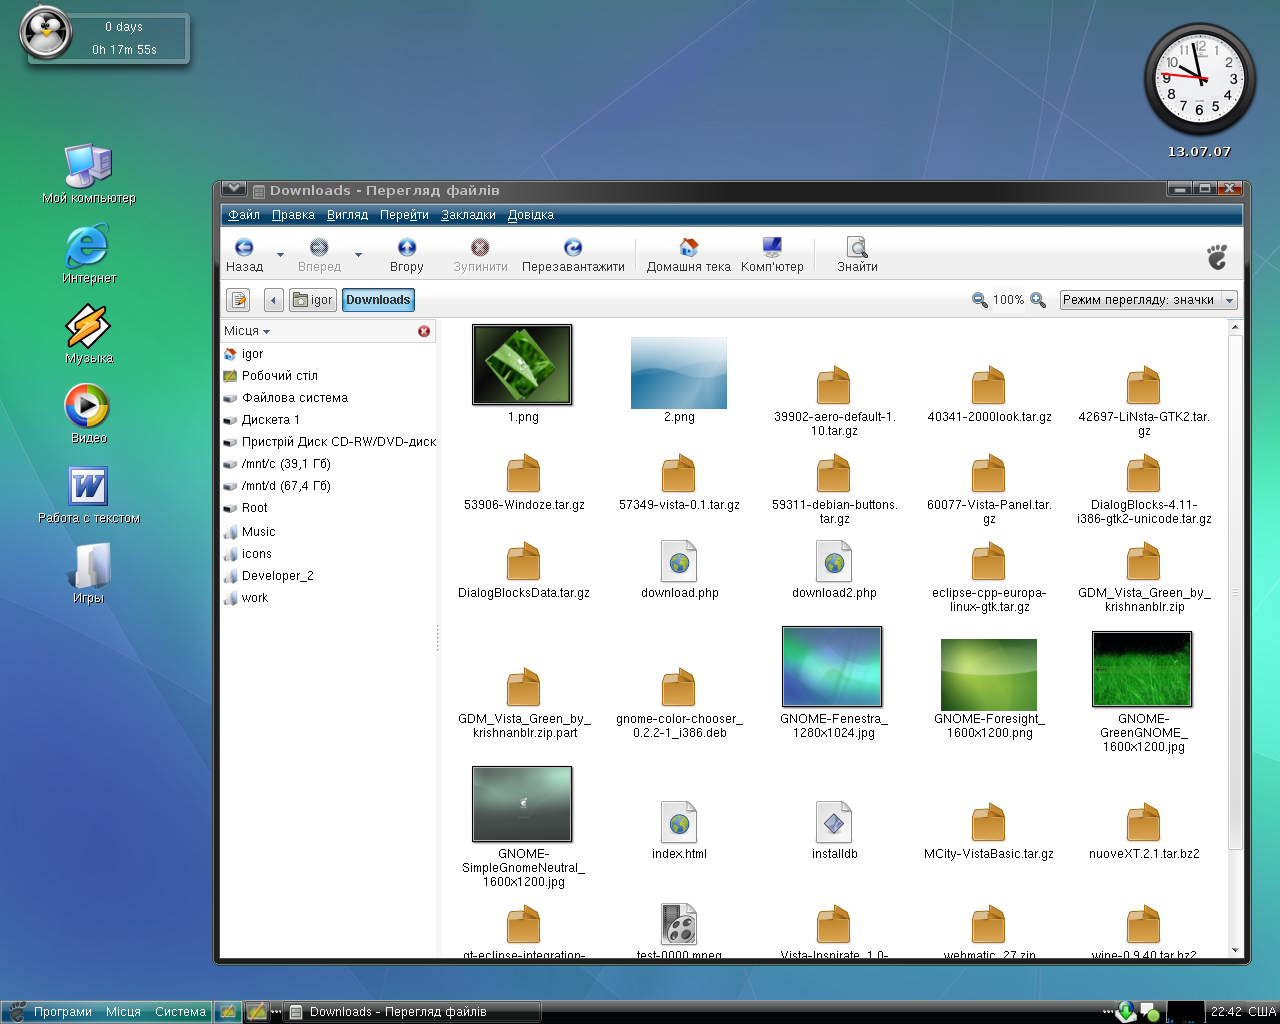The height and width of the screenshot is (1024, 1280).
Task: Open the Закладки menu
Action: pyautogui.click(x=468, y=215)
